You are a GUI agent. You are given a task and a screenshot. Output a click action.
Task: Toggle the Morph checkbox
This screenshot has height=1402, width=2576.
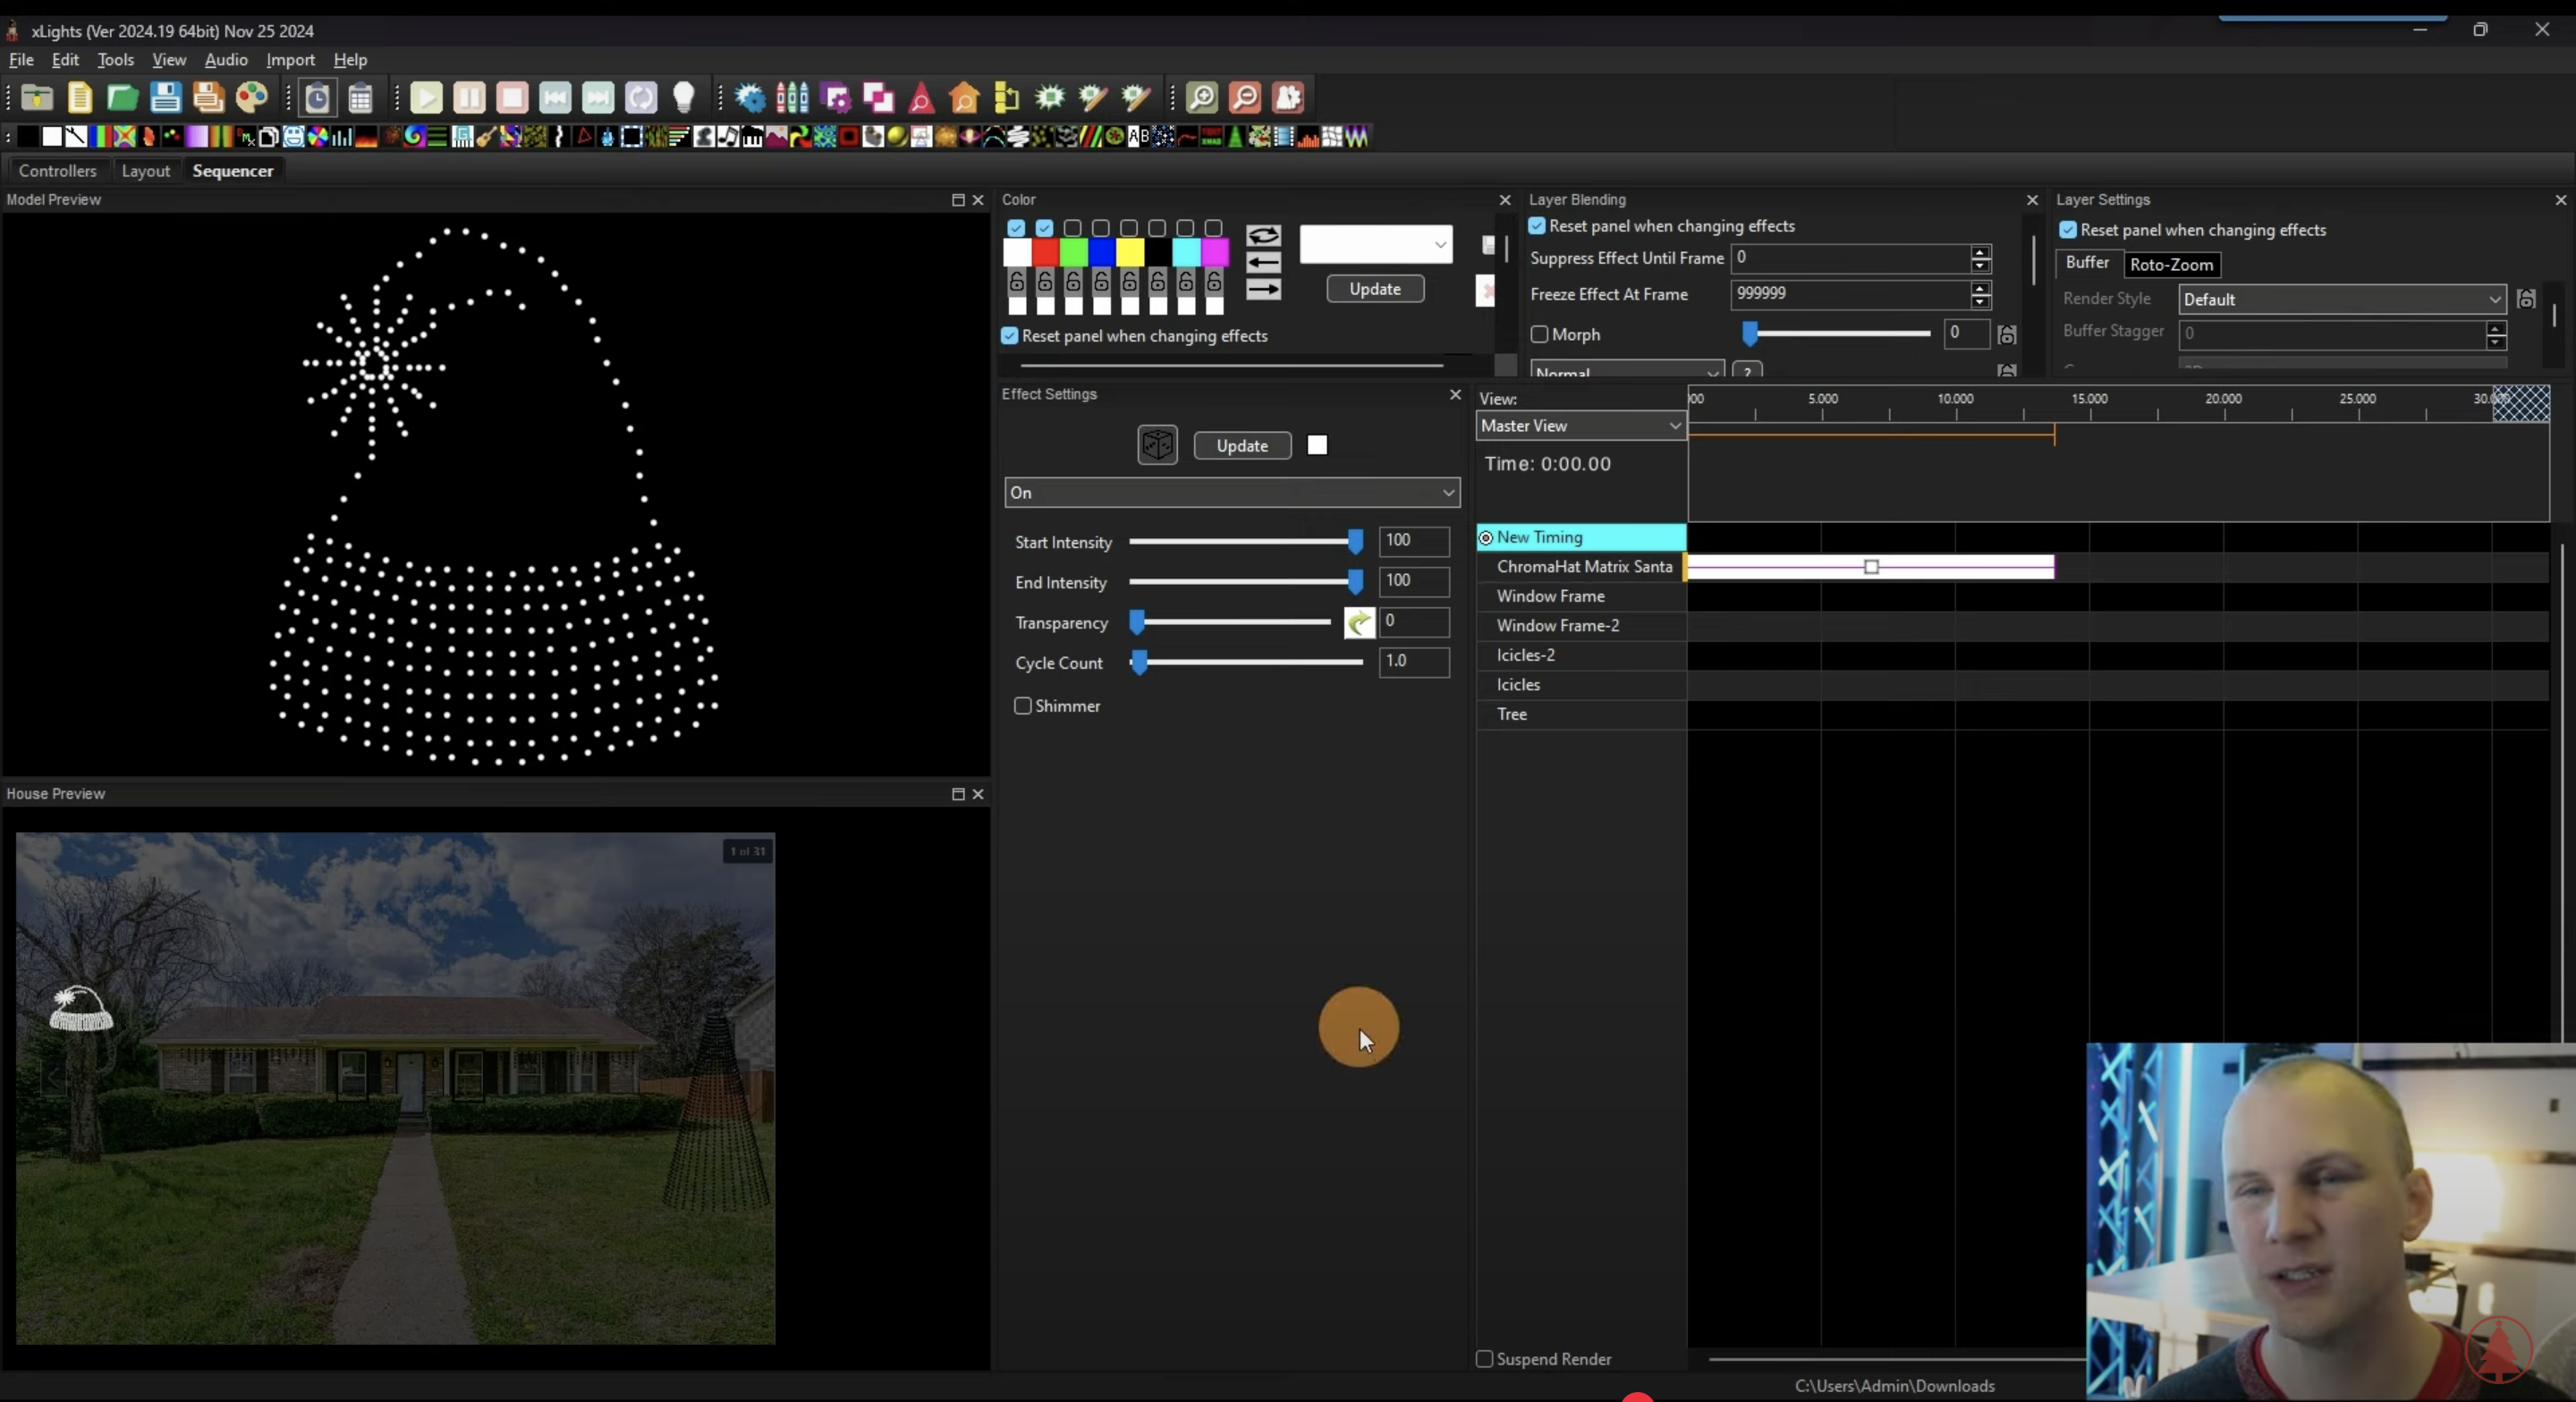tap(1540, 334)
